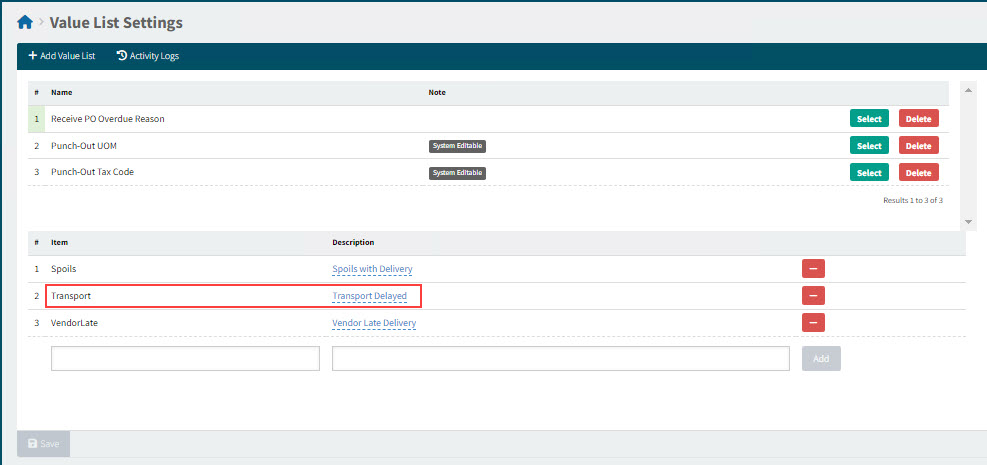The image size is (987, 465).
Task: Select the Punch-Out UOM value list
Action: pyautogui.click(x=869, y=146)
